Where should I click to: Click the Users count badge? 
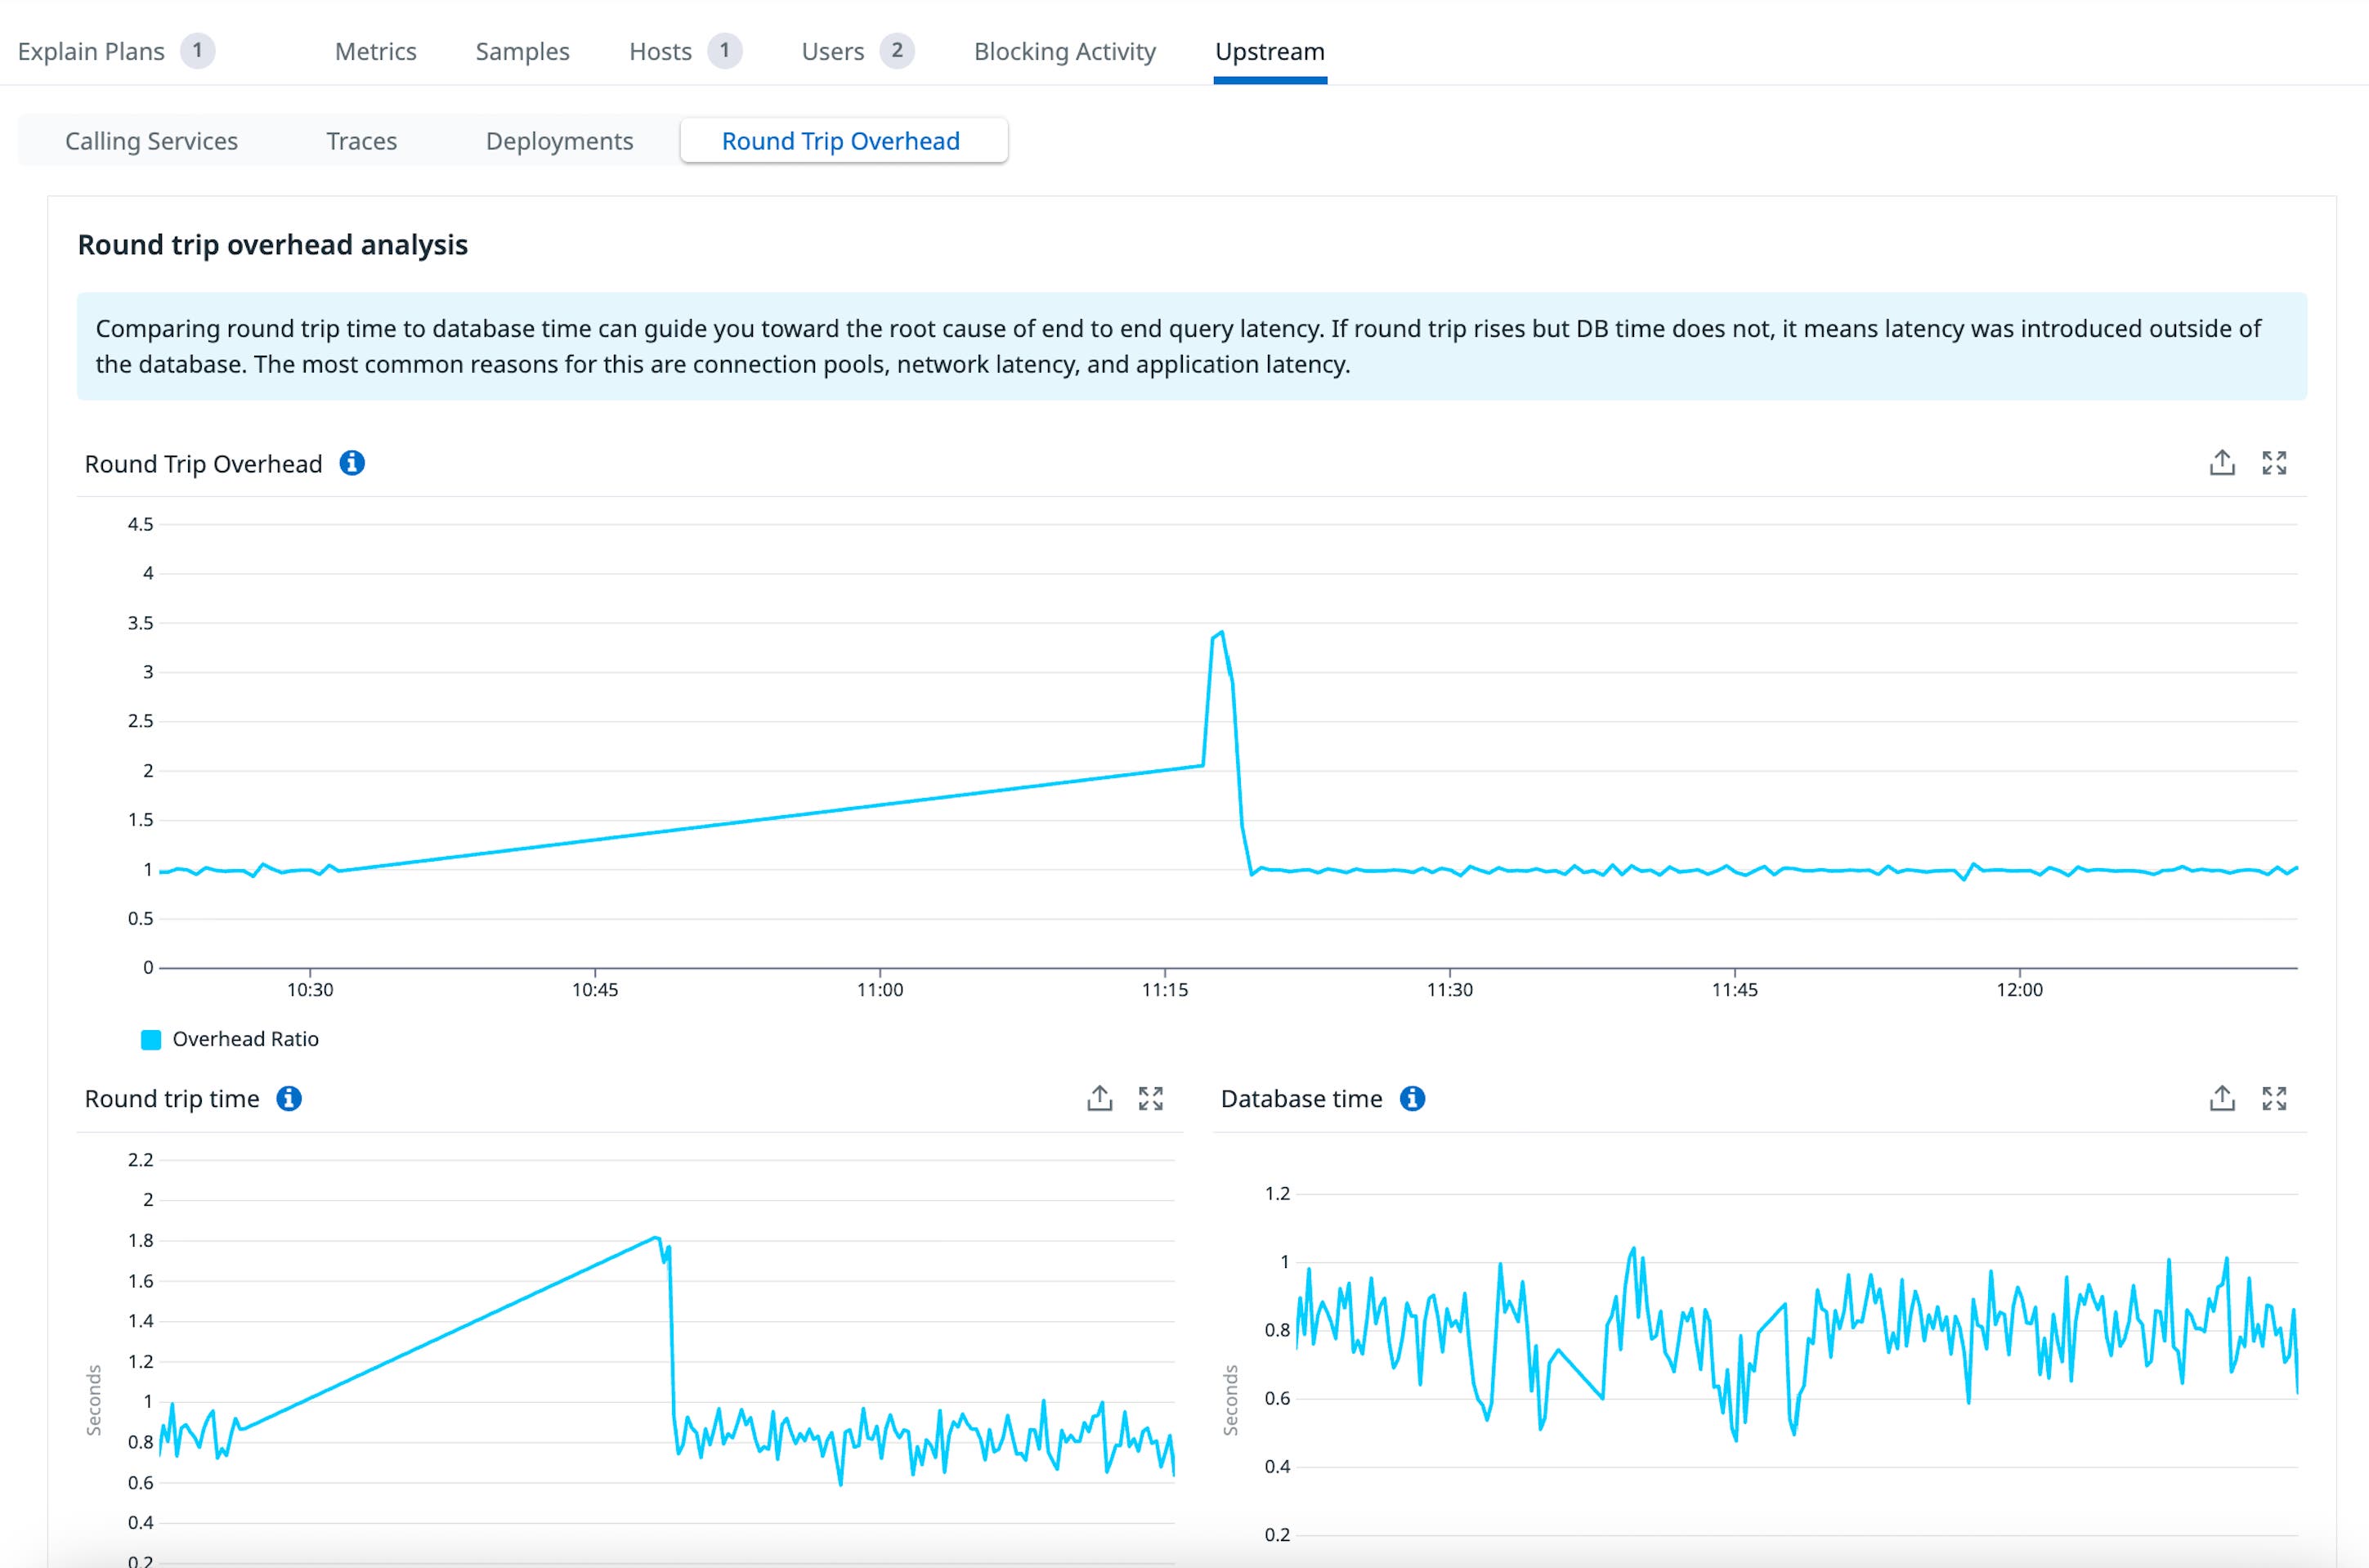click(896, 50)
